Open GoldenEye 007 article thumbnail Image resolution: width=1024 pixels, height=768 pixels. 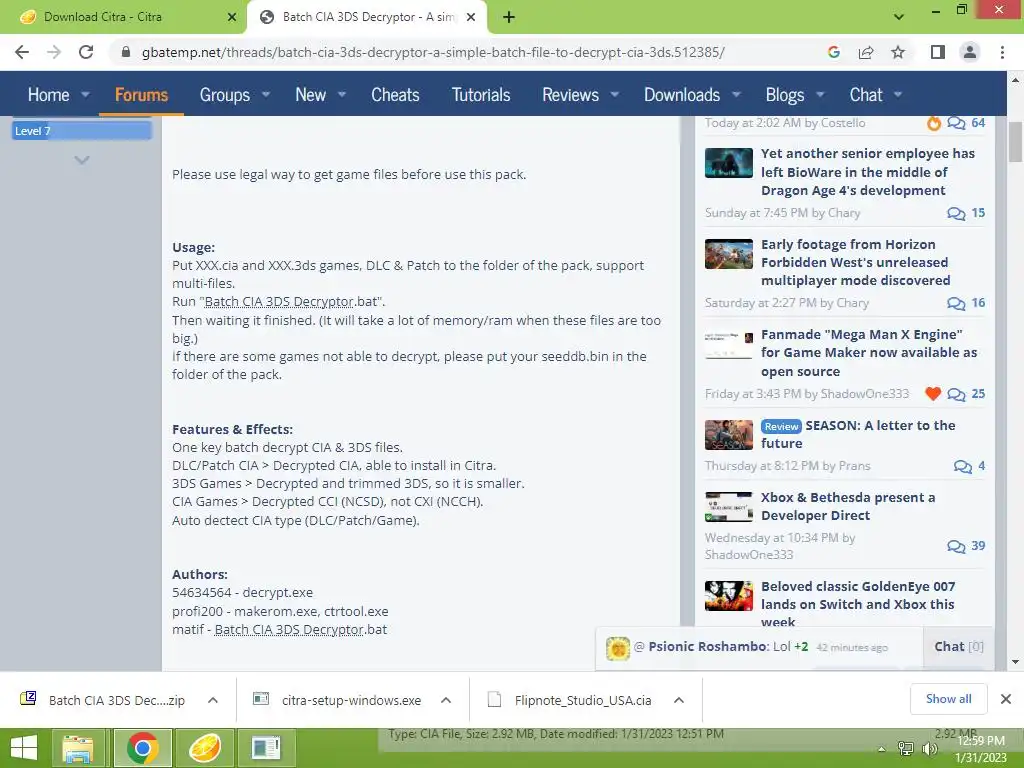point(729,596)
